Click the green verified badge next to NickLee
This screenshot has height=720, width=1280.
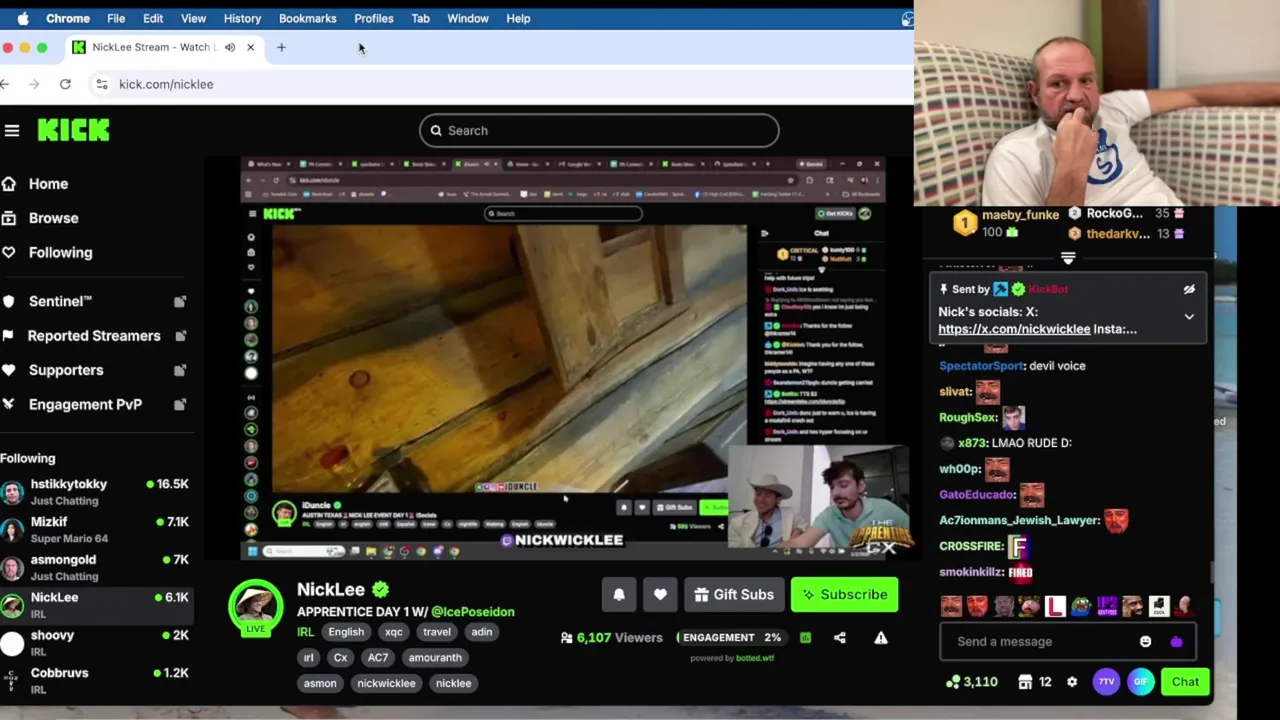tap(380, 590)
